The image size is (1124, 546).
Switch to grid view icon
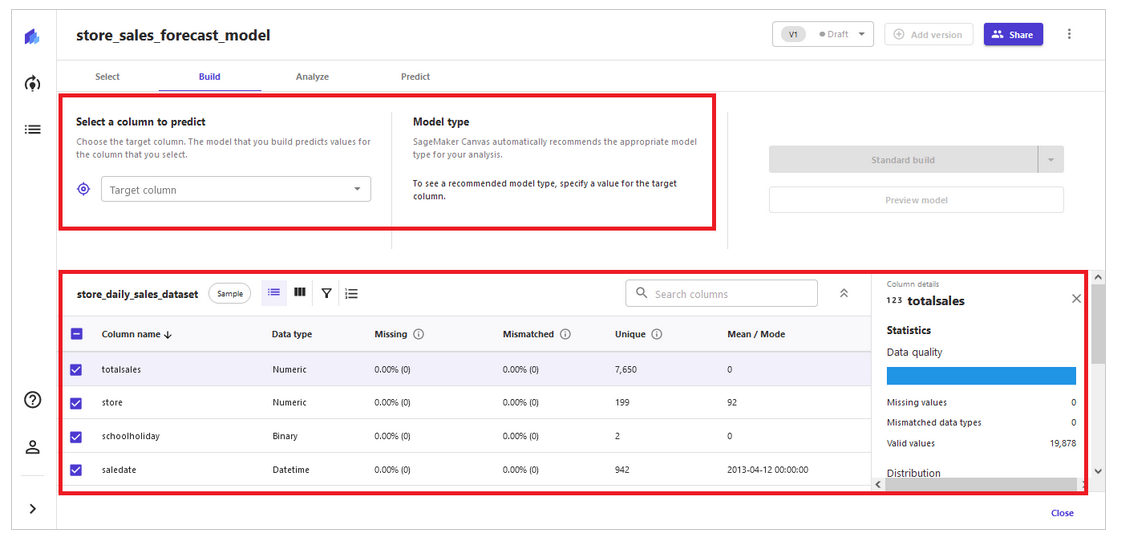300,292
